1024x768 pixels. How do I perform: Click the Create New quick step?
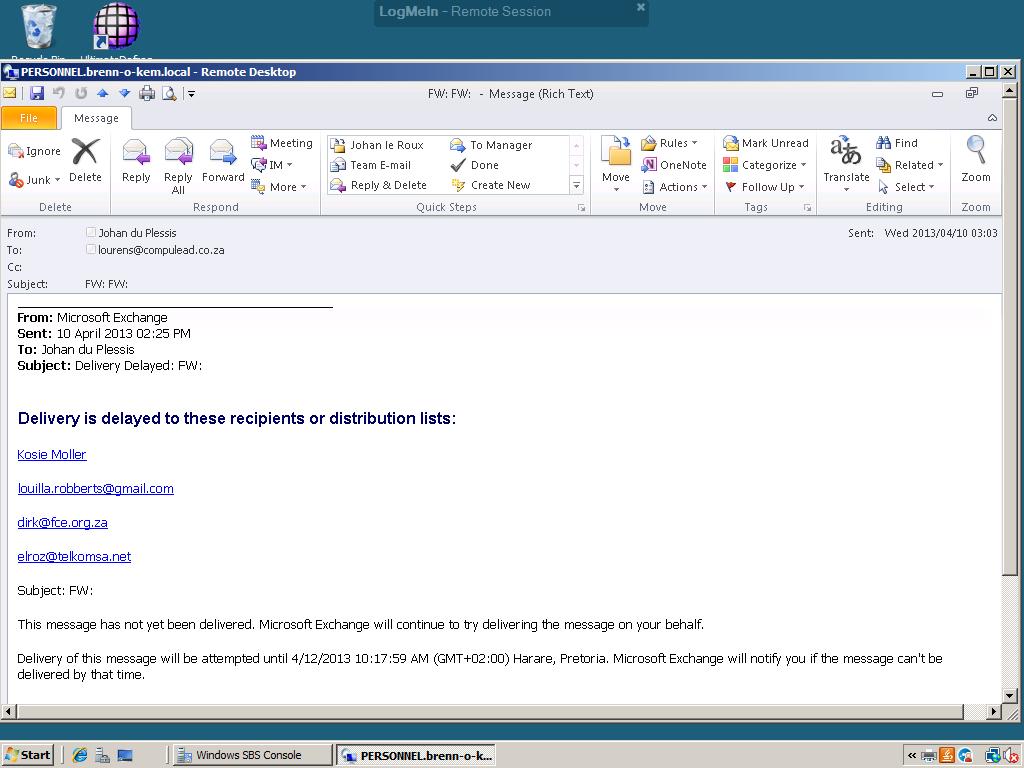coord(491,185)
